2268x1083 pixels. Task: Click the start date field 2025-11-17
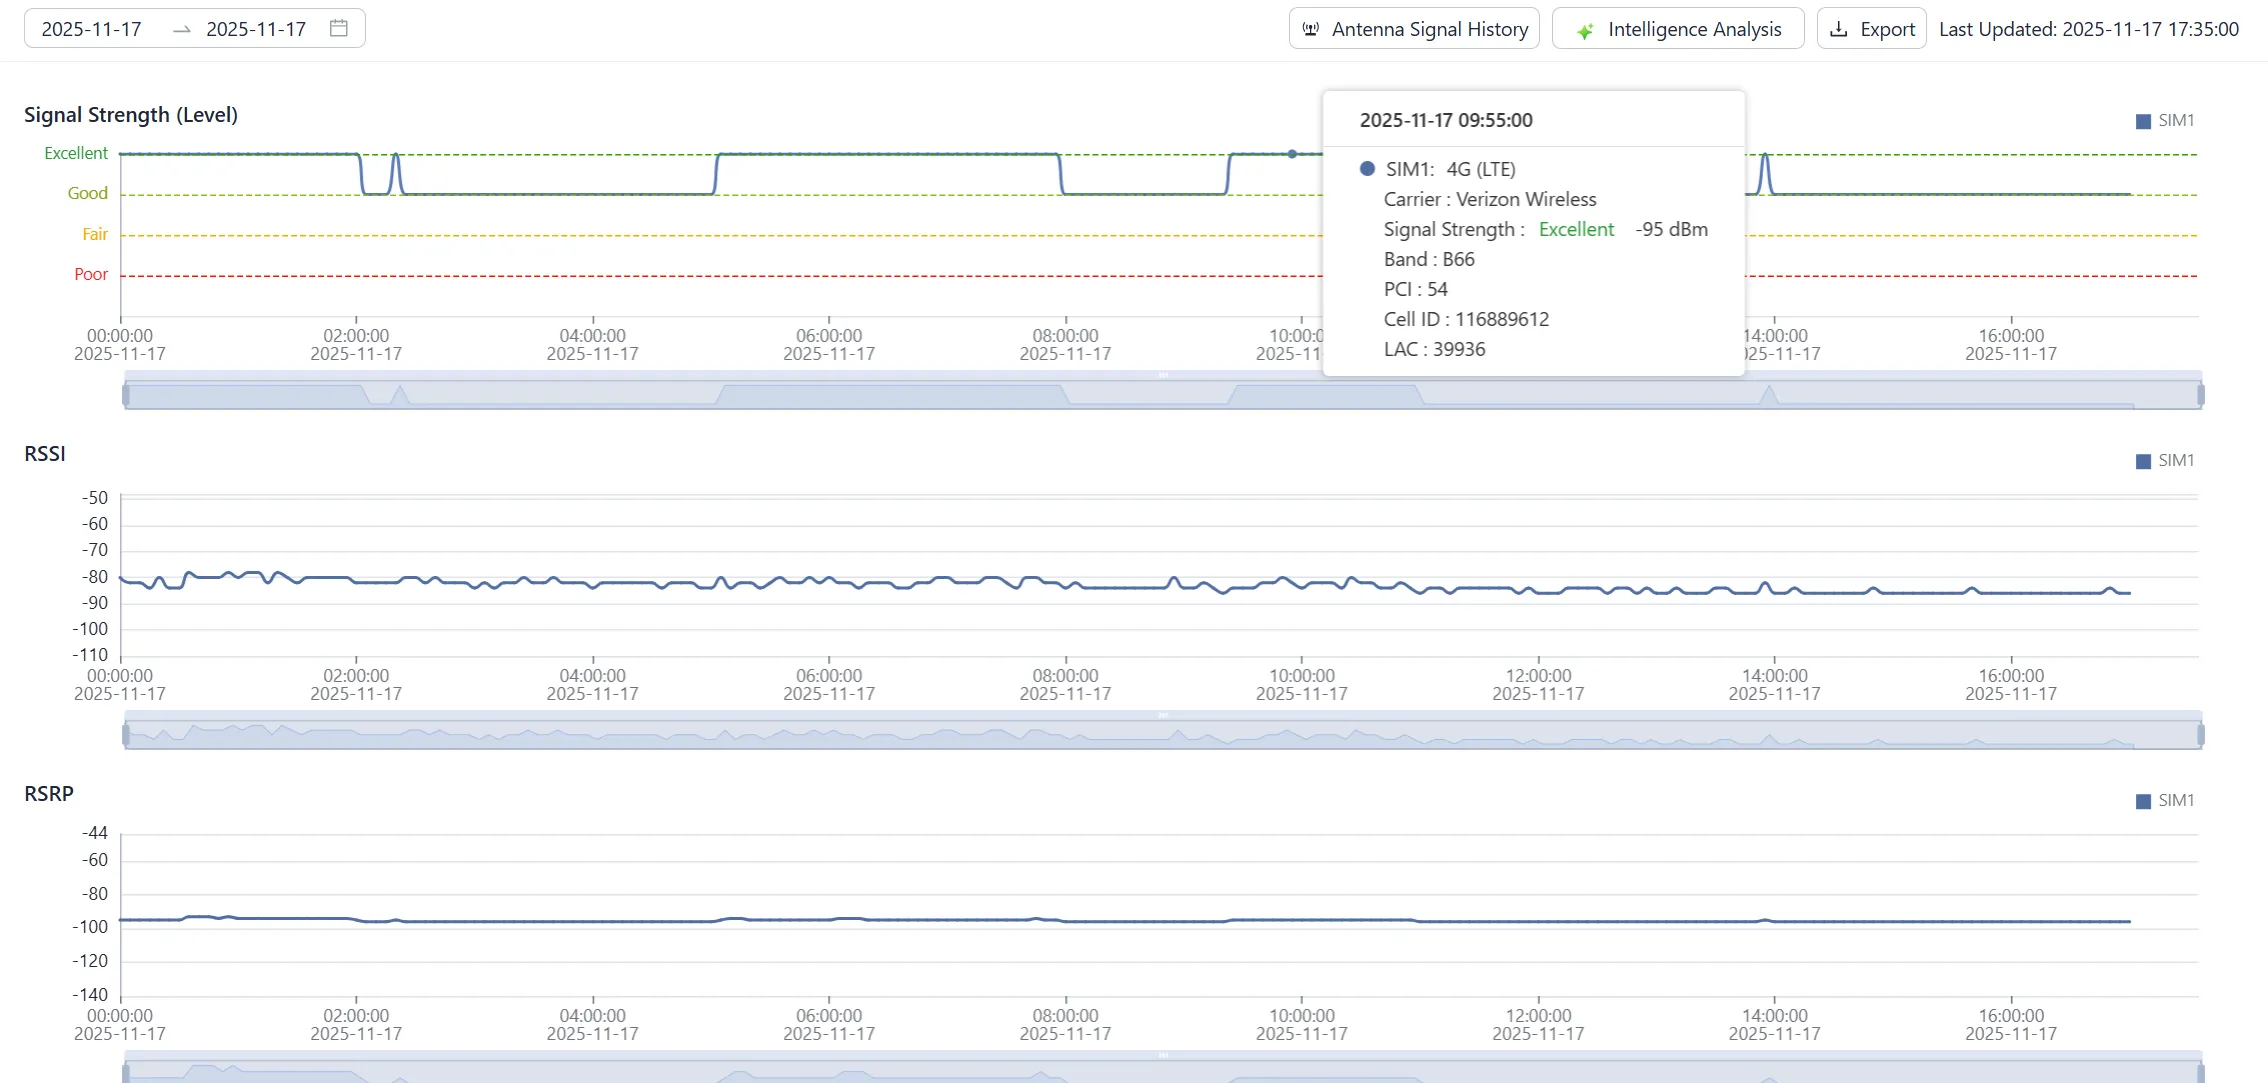(x=92, y=29)
